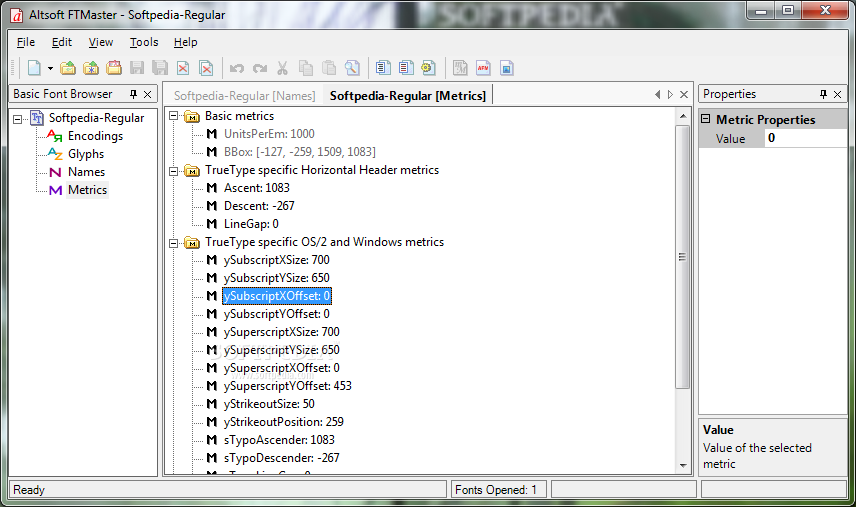
Task: Select the ySuperscriptYOffset: 453 metric
Action: point(288,386)
